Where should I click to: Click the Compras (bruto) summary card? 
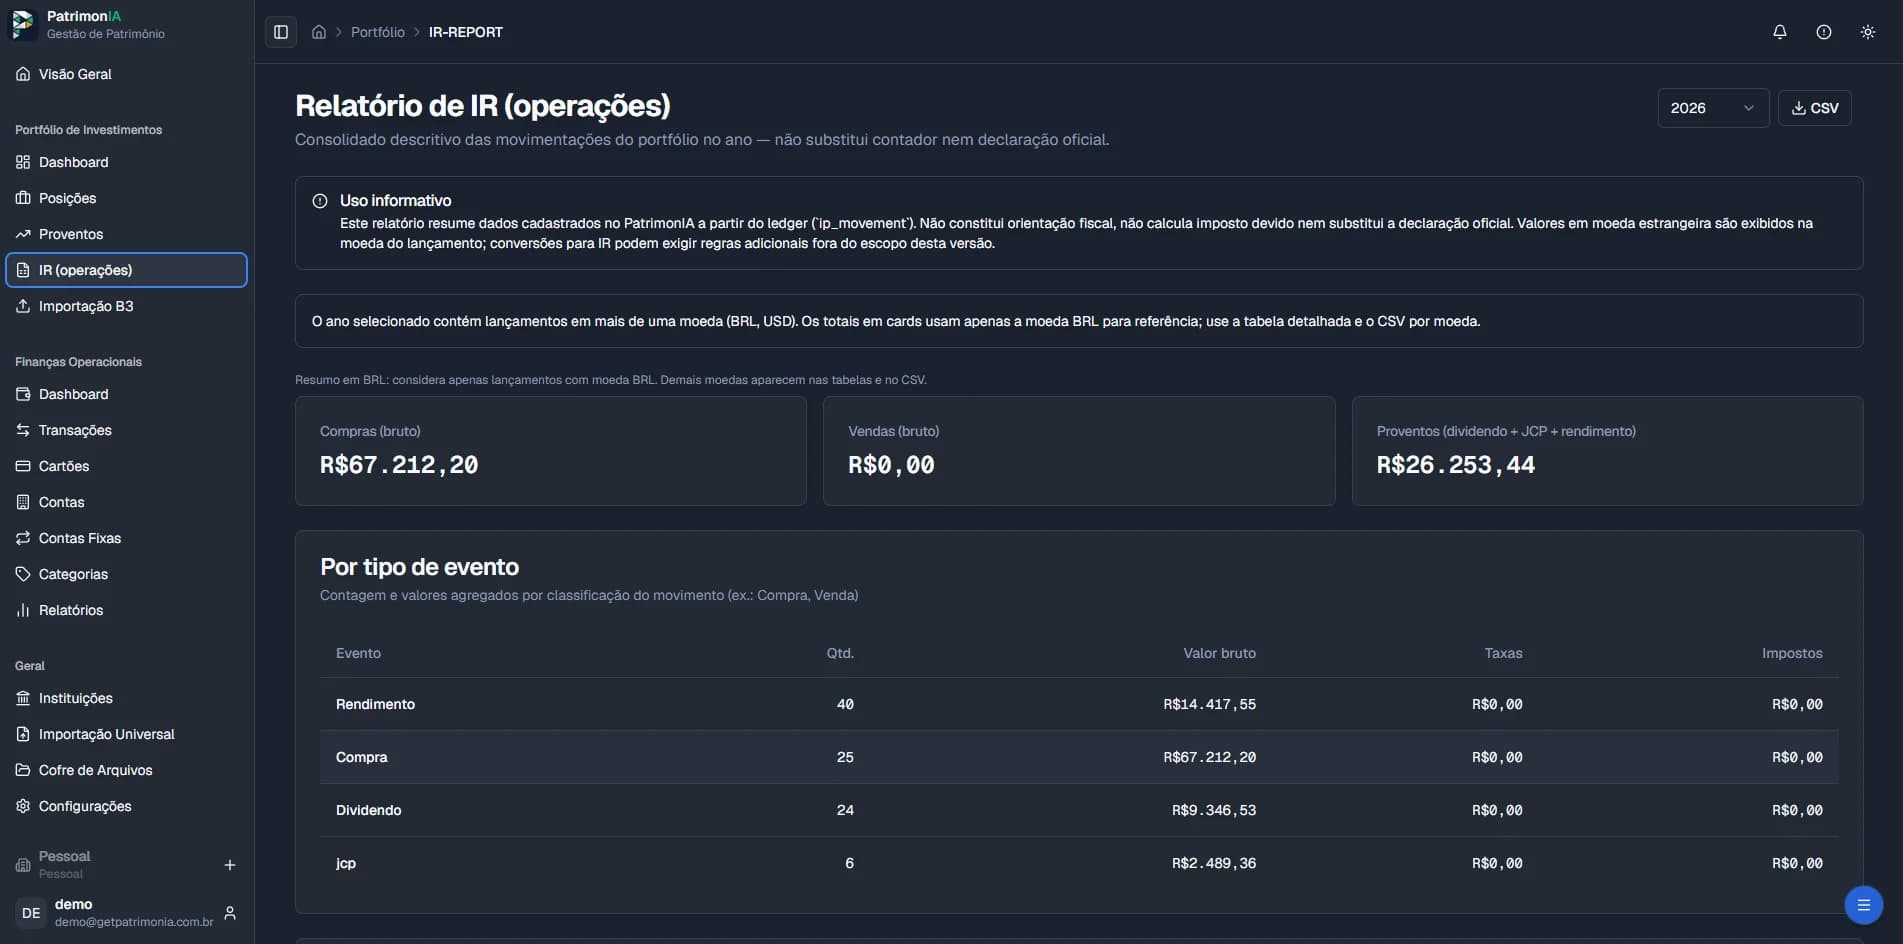click(551, 451)
